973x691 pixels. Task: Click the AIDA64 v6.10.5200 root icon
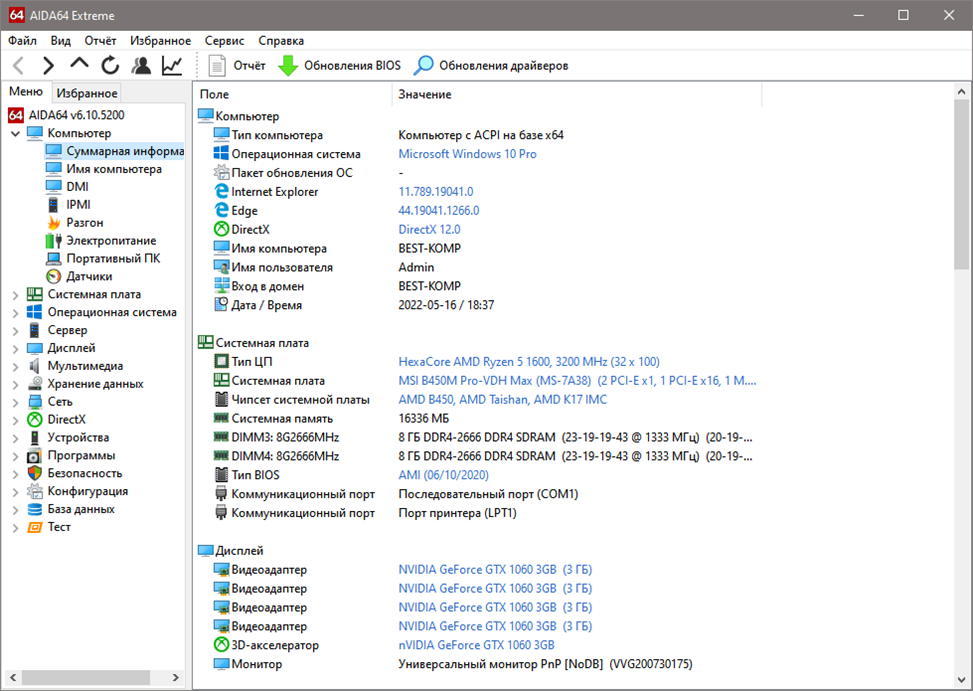click(x=16, y=115)
